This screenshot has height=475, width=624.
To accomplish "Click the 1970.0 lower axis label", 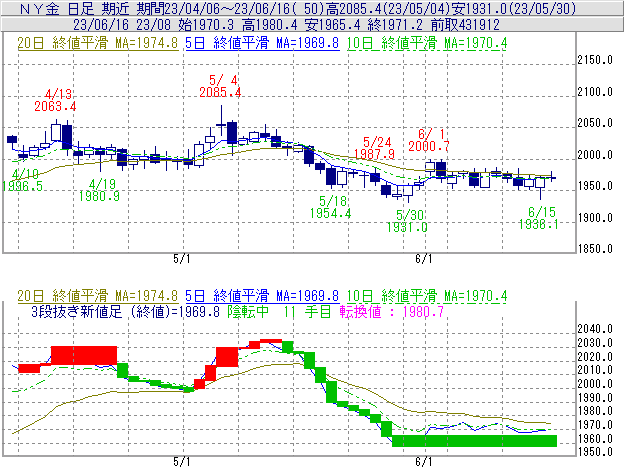I will 595,425.
